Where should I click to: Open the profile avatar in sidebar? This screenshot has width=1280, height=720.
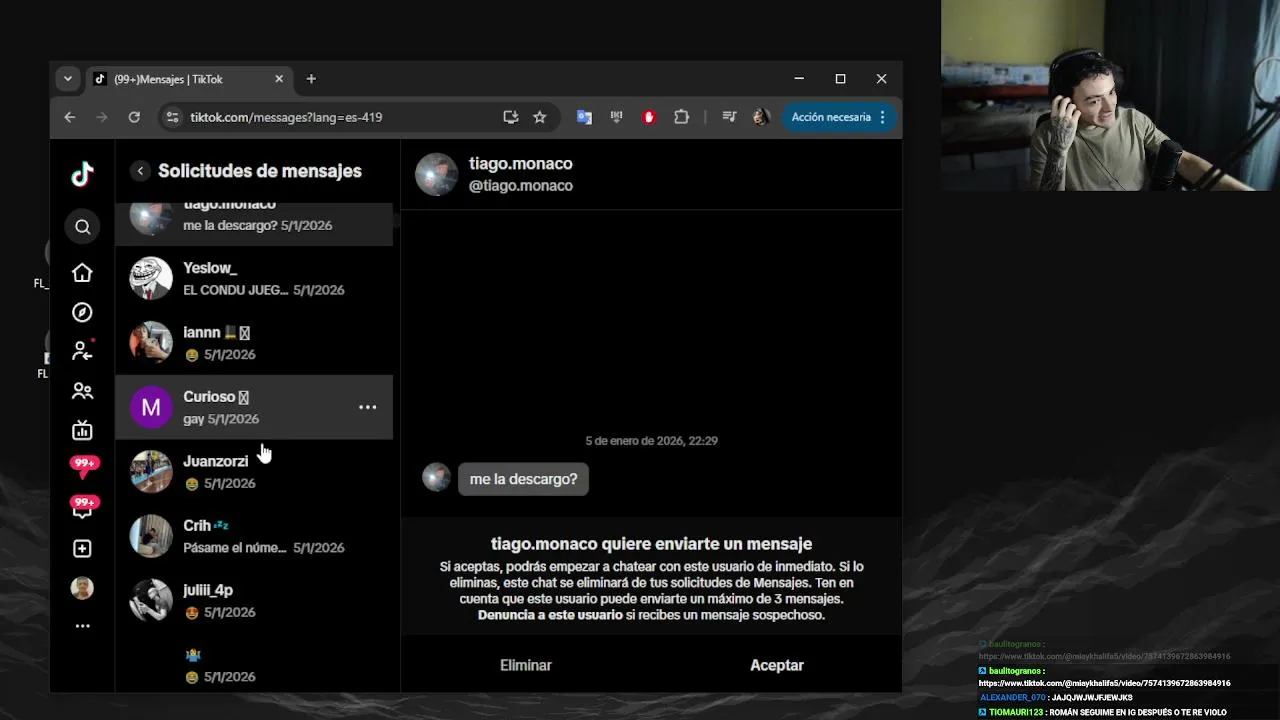tap(82, 588)
